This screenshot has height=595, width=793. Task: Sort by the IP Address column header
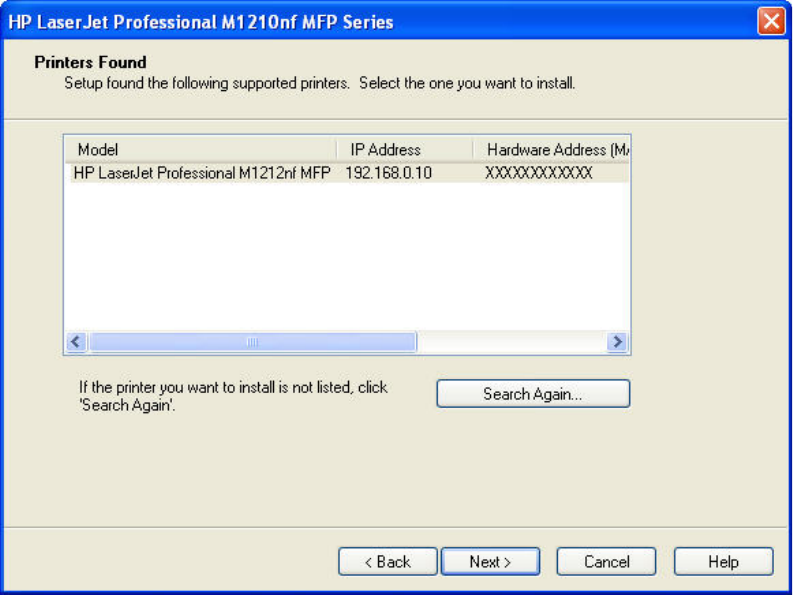click(x=405, y=150)
